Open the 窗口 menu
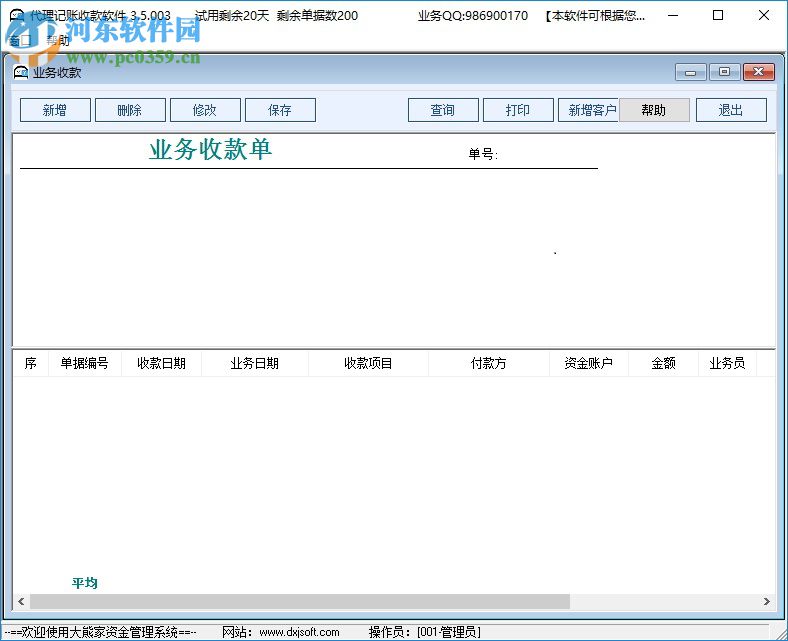 pyautogui.click(x=20, y=40)
